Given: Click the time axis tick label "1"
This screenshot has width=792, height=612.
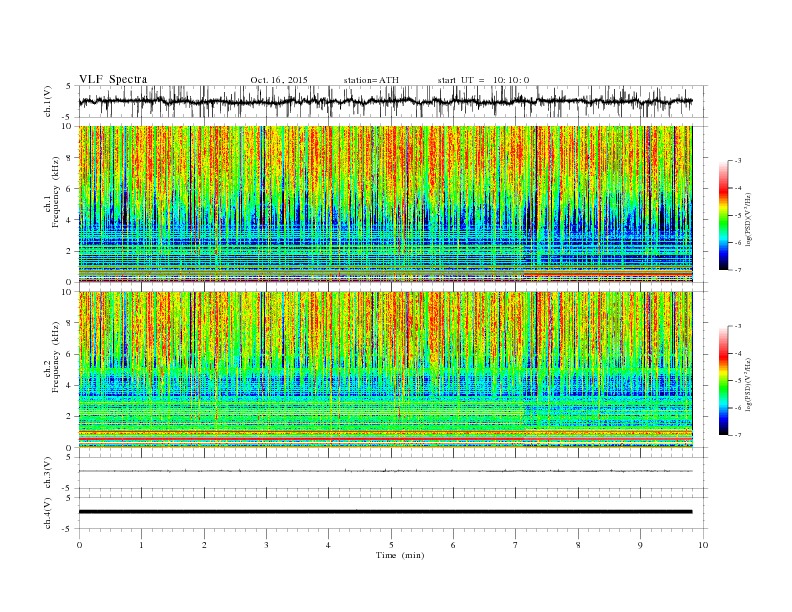Looking at the screenshot, I should click(x=141, y=545).
